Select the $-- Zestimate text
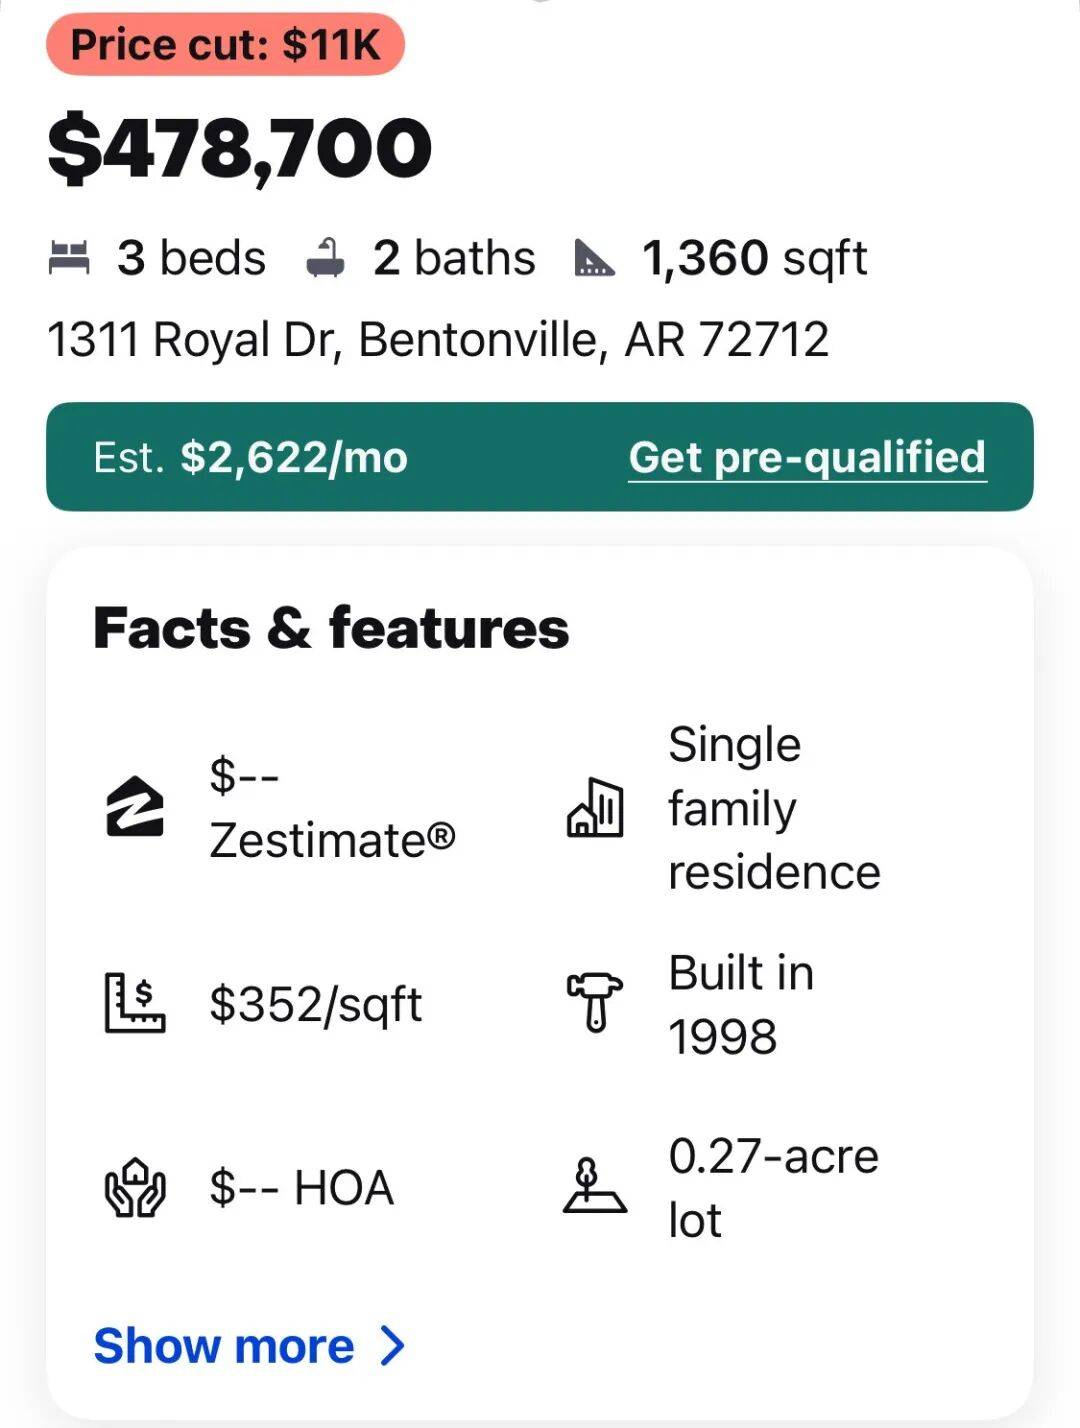Image resolution: width=1080 pixels, height=1428 pixels. click(x=332, y=808)
